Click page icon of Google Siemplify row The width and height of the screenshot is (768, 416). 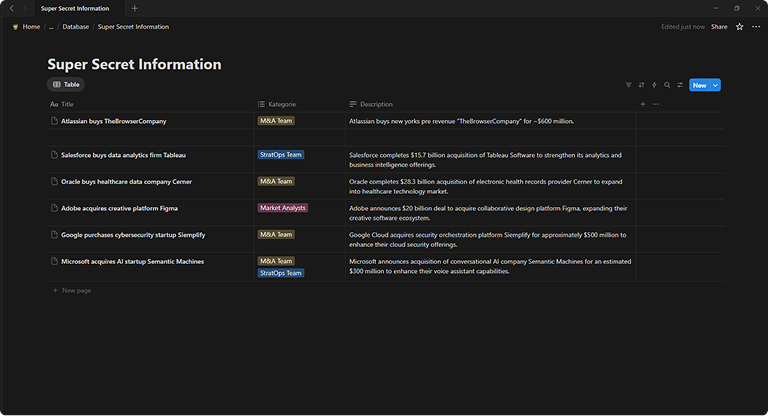click(x=54, y=235)
